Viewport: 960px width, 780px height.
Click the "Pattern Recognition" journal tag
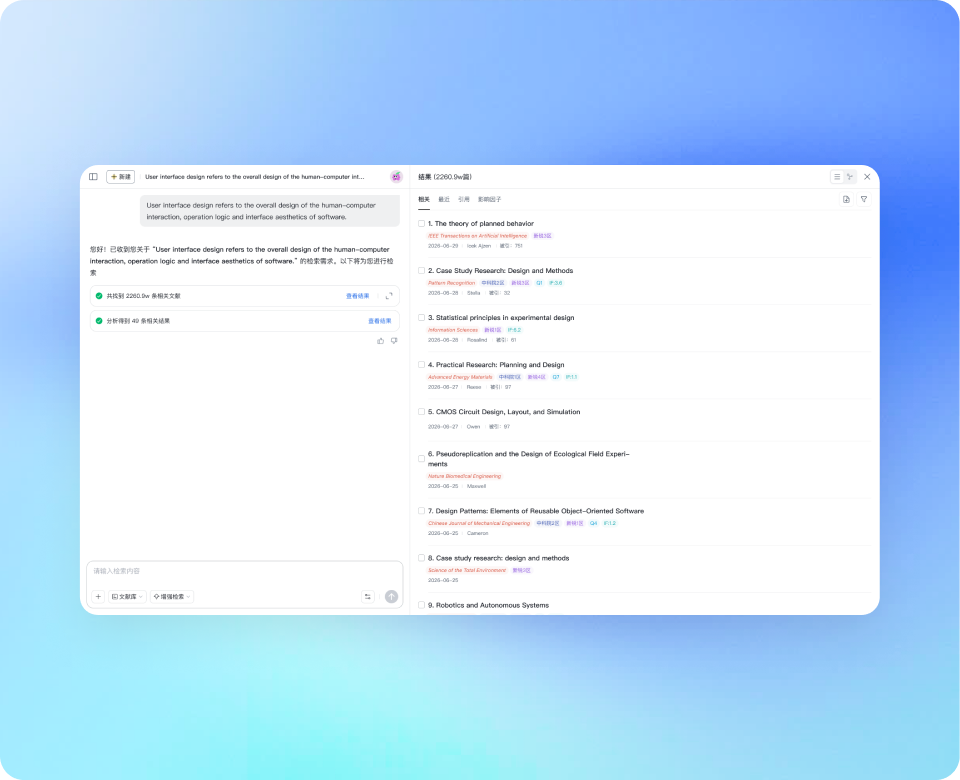452,283
